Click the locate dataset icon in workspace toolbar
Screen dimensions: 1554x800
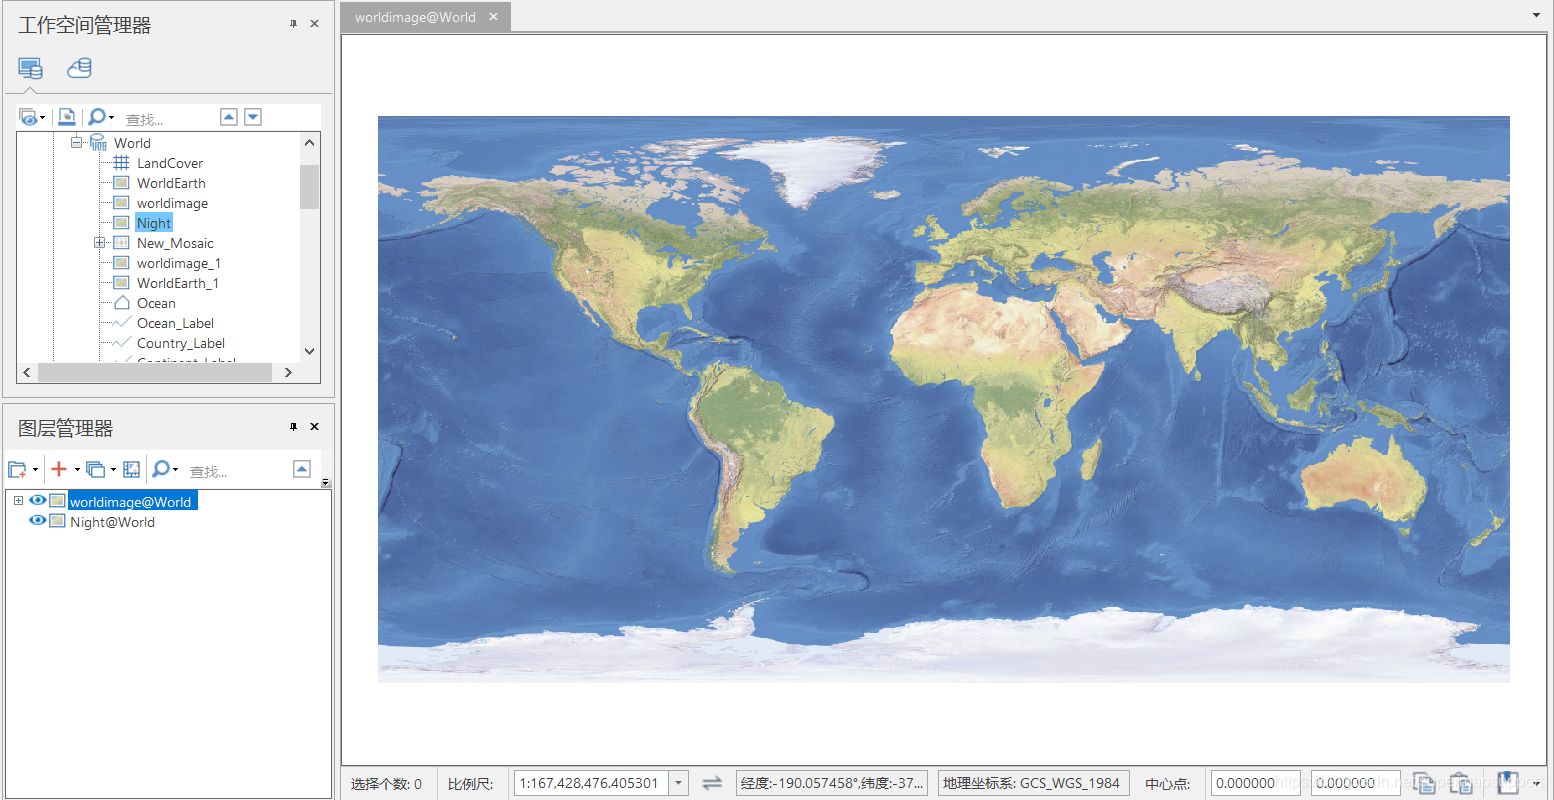(x=66, y=117)
